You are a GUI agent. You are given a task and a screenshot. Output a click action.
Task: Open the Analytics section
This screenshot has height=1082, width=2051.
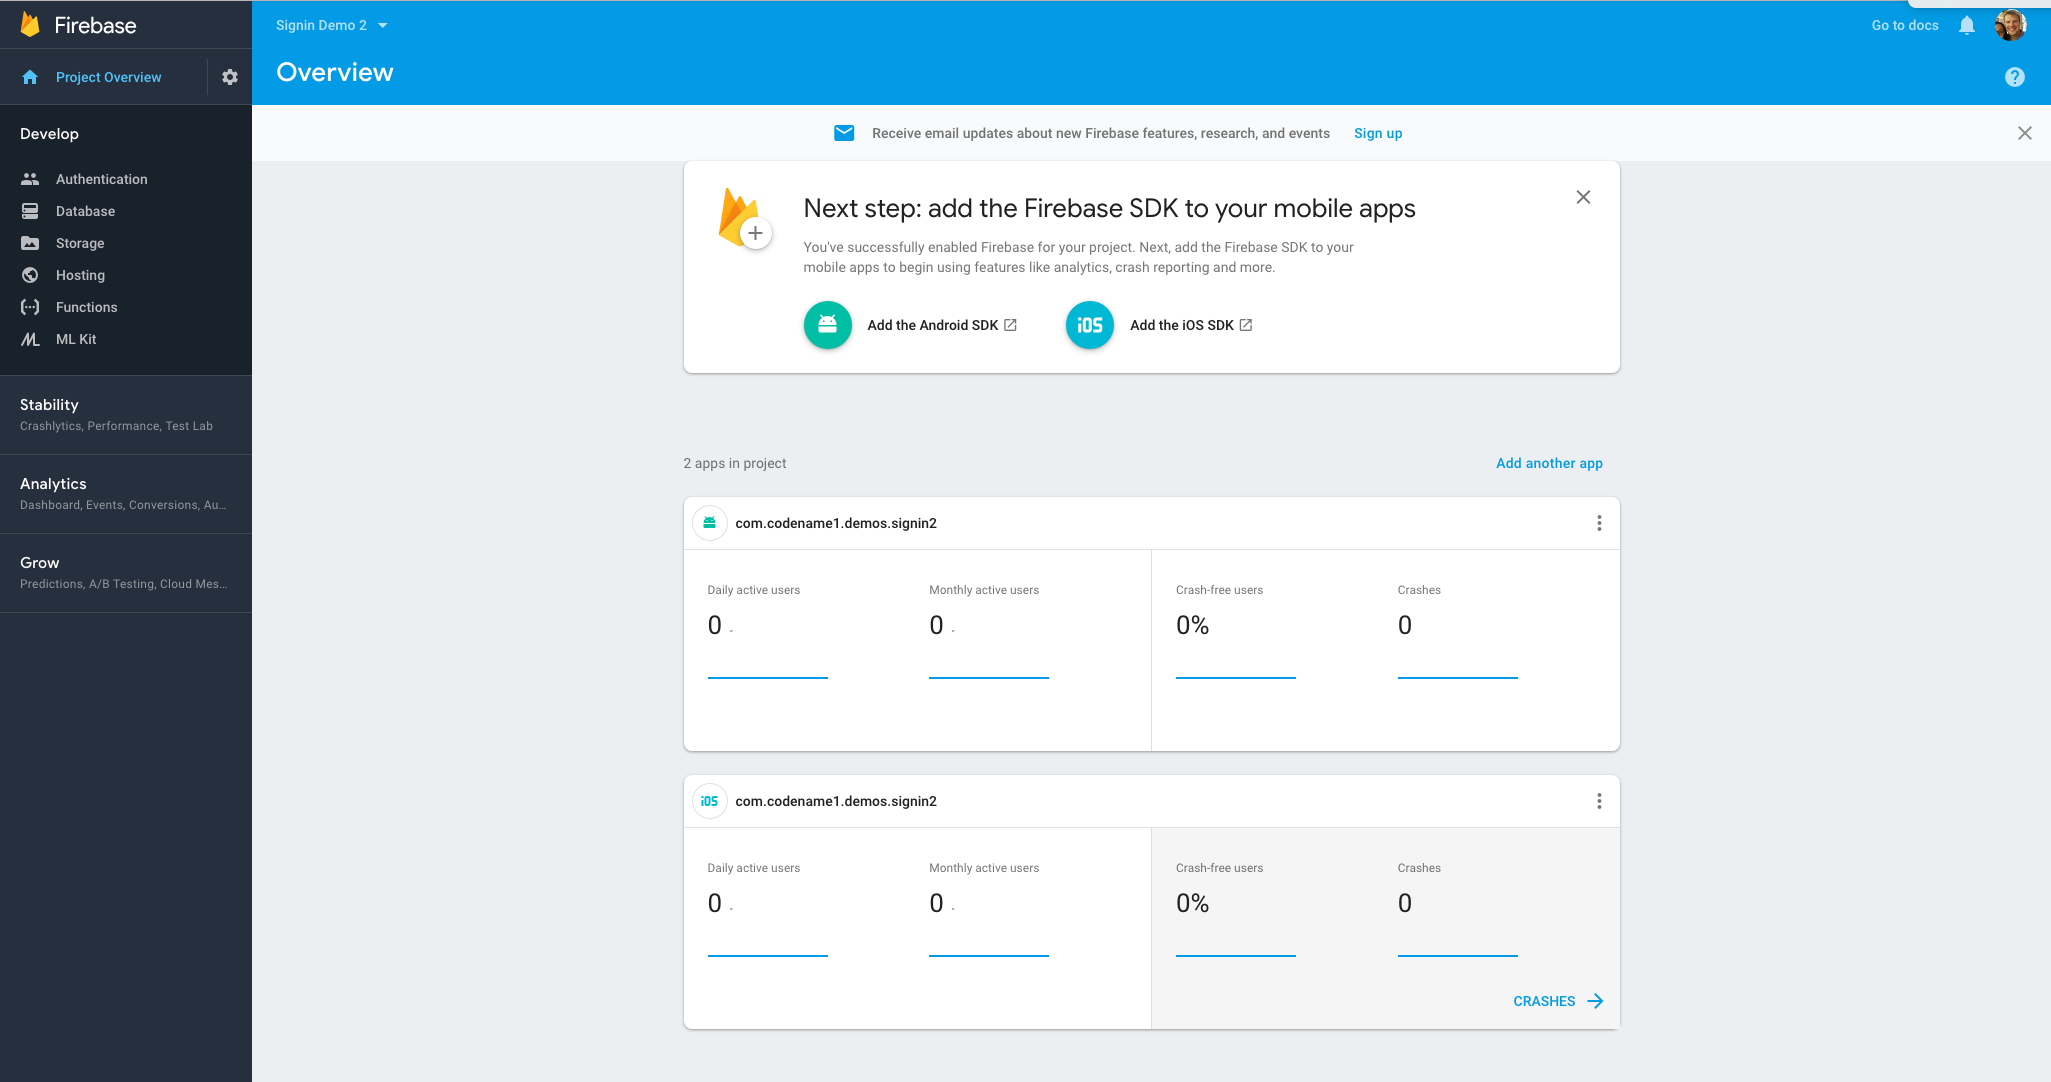point(53,483)
